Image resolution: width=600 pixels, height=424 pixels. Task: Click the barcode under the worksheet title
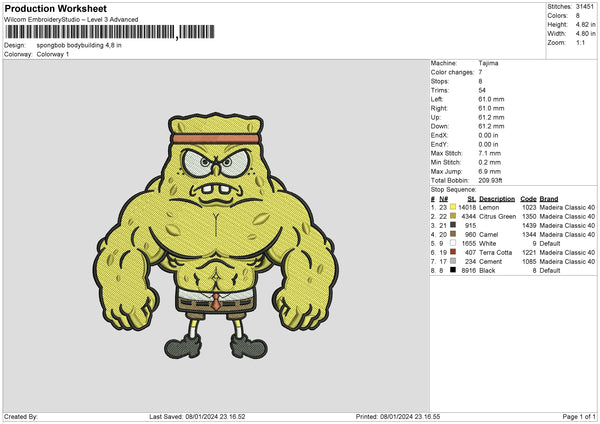click(x=110, y=32)
